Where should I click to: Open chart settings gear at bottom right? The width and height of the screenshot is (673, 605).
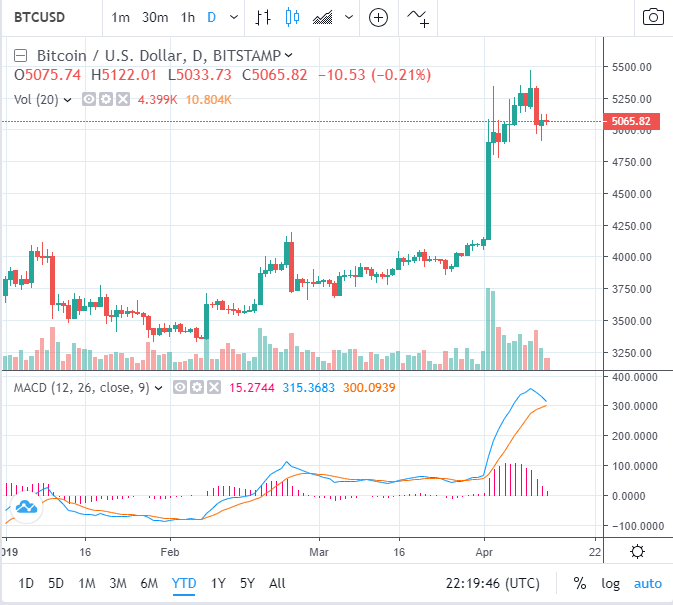[638, 552]
